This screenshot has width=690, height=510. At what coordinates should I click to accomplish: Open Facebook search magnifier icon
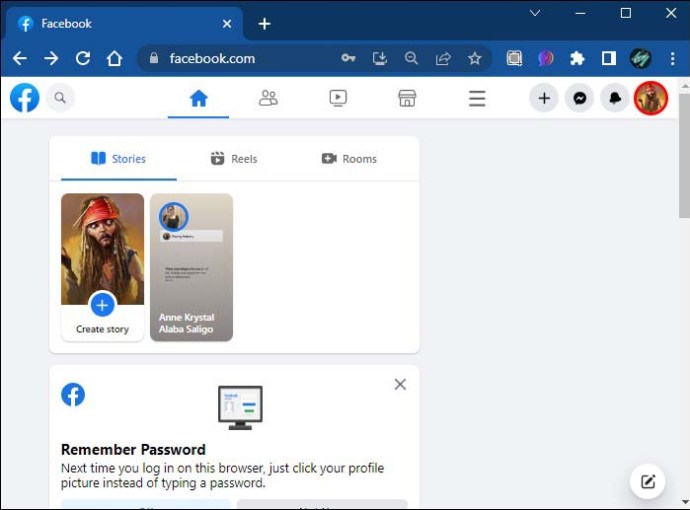click(60, 98)
